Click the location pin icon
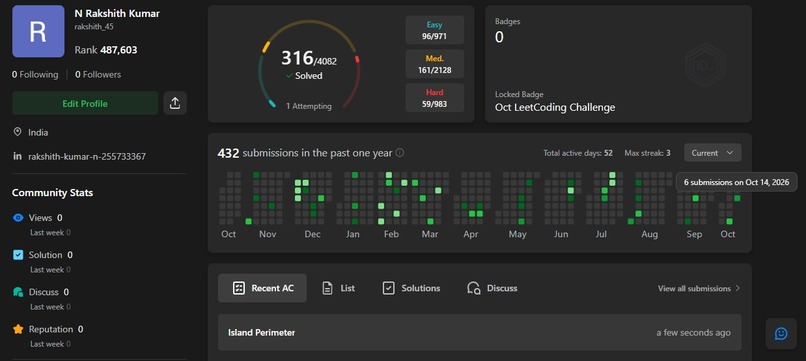The width and height of the screenshot is (806, 361). coord(17,132)
